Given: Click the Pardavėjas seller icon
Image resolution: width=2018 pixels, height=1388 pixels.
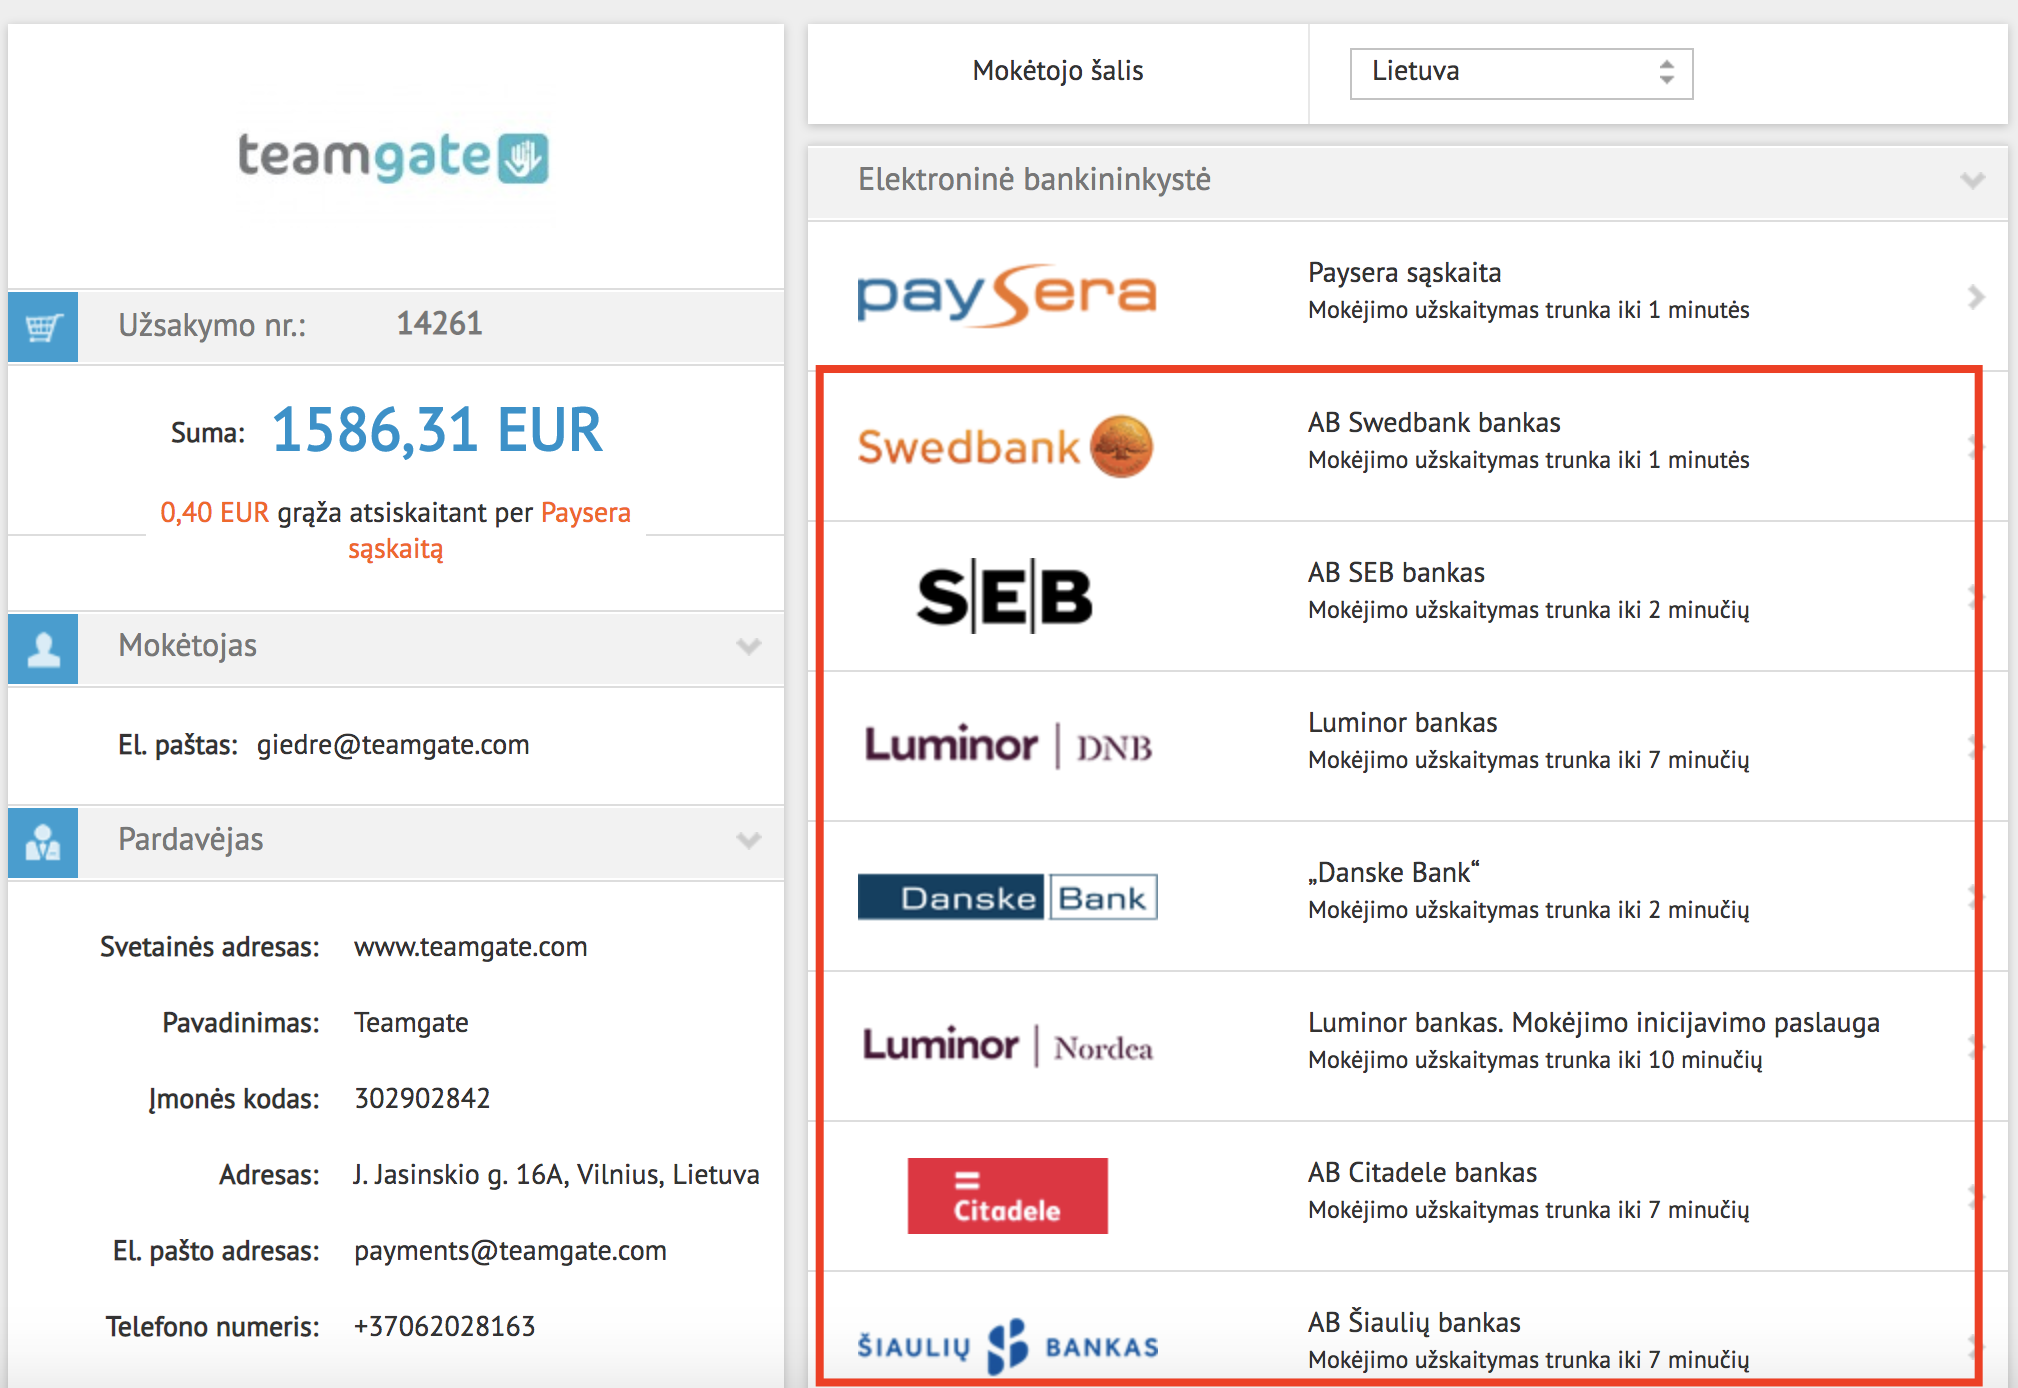Looking at the screenshot, I should point(43,843).
